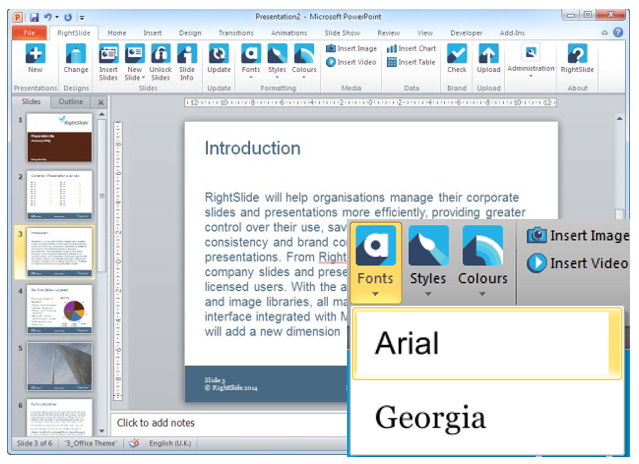Expand the Administration dropdown arrow
Image resolution: width=639 pixels, height=464 pixels.
point(531,76)
